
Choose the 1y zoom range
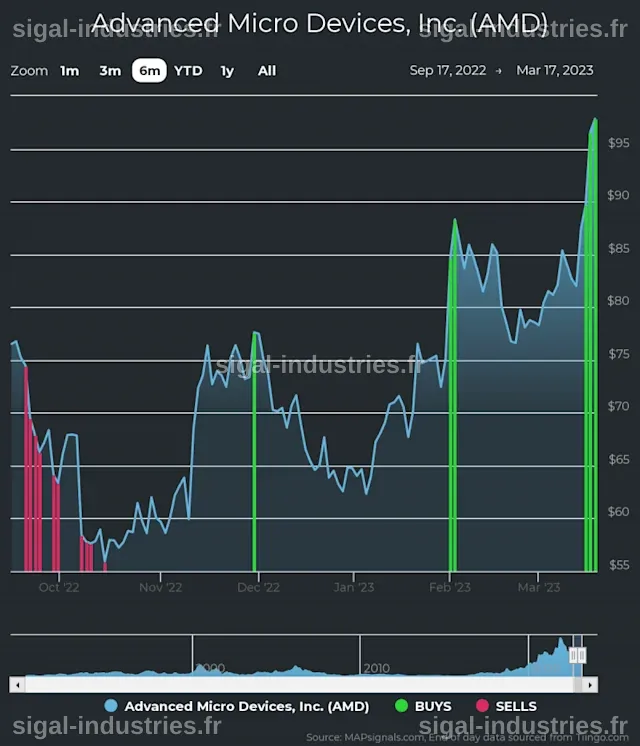(227, 71)
